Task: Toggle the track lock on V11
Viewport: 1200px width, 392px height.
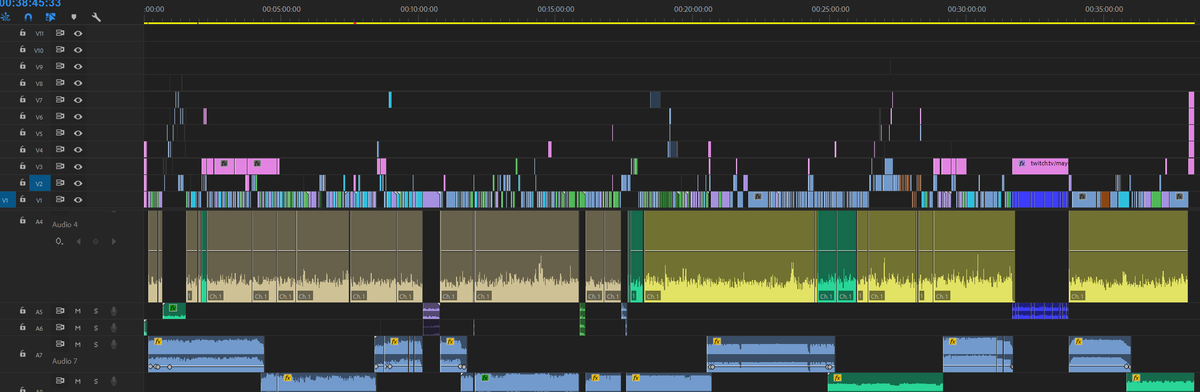Action: [22, 33]
